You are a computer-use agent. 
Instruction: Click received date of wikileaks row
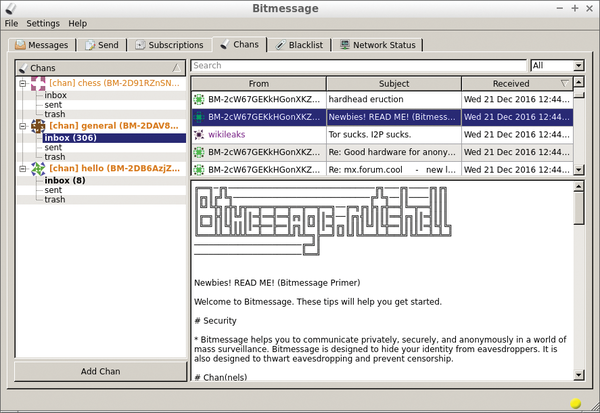pyautogui.click(x=517, y=135)
